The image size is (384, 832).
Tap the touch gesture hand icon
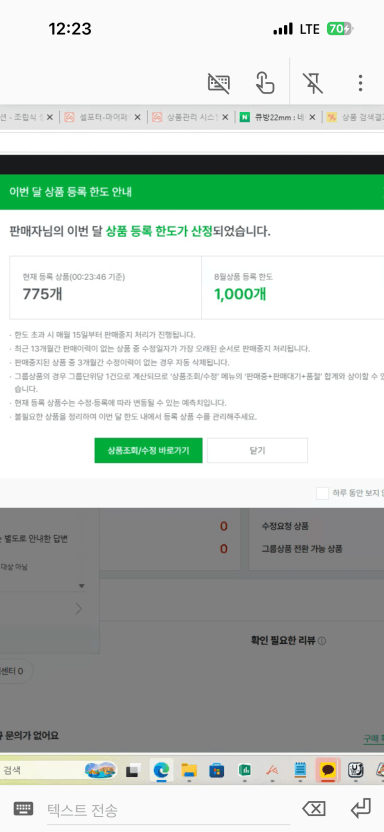pyautogui.click(x=265, y=83)
